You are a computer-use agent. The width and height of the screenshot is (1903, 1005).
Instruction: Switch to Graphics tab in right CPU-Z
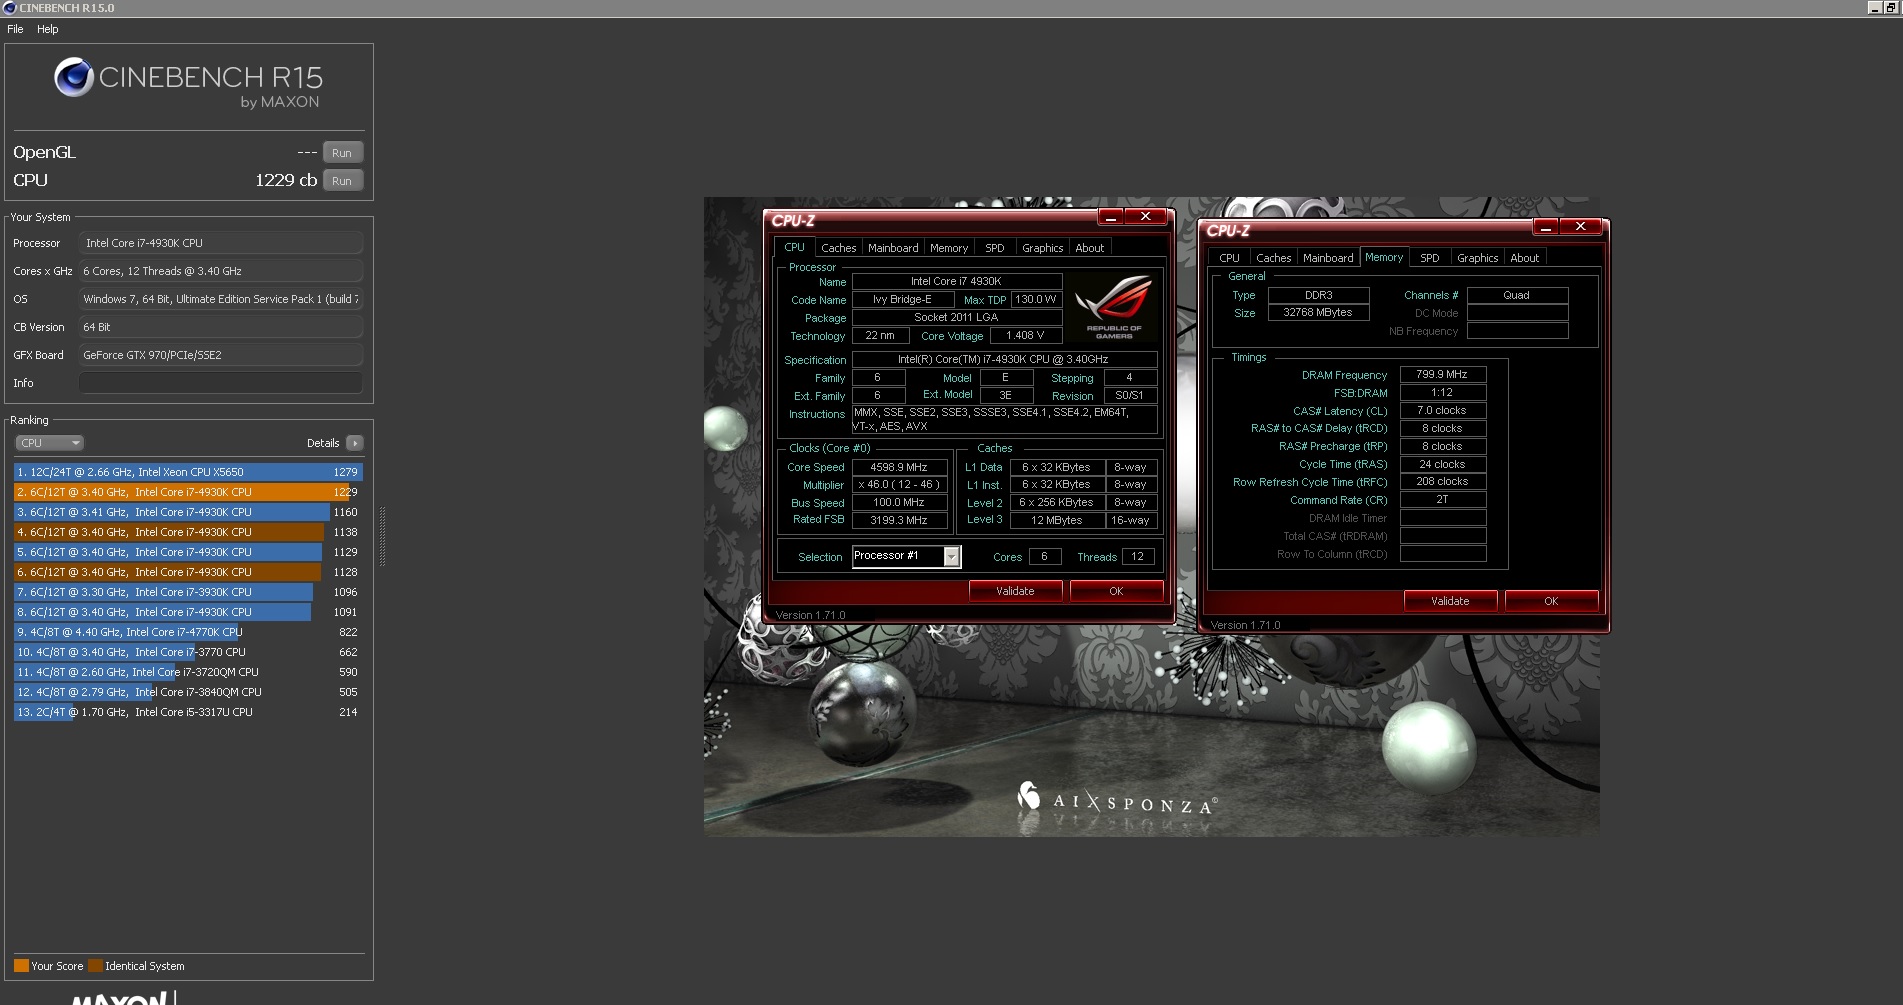point(1477,258)
